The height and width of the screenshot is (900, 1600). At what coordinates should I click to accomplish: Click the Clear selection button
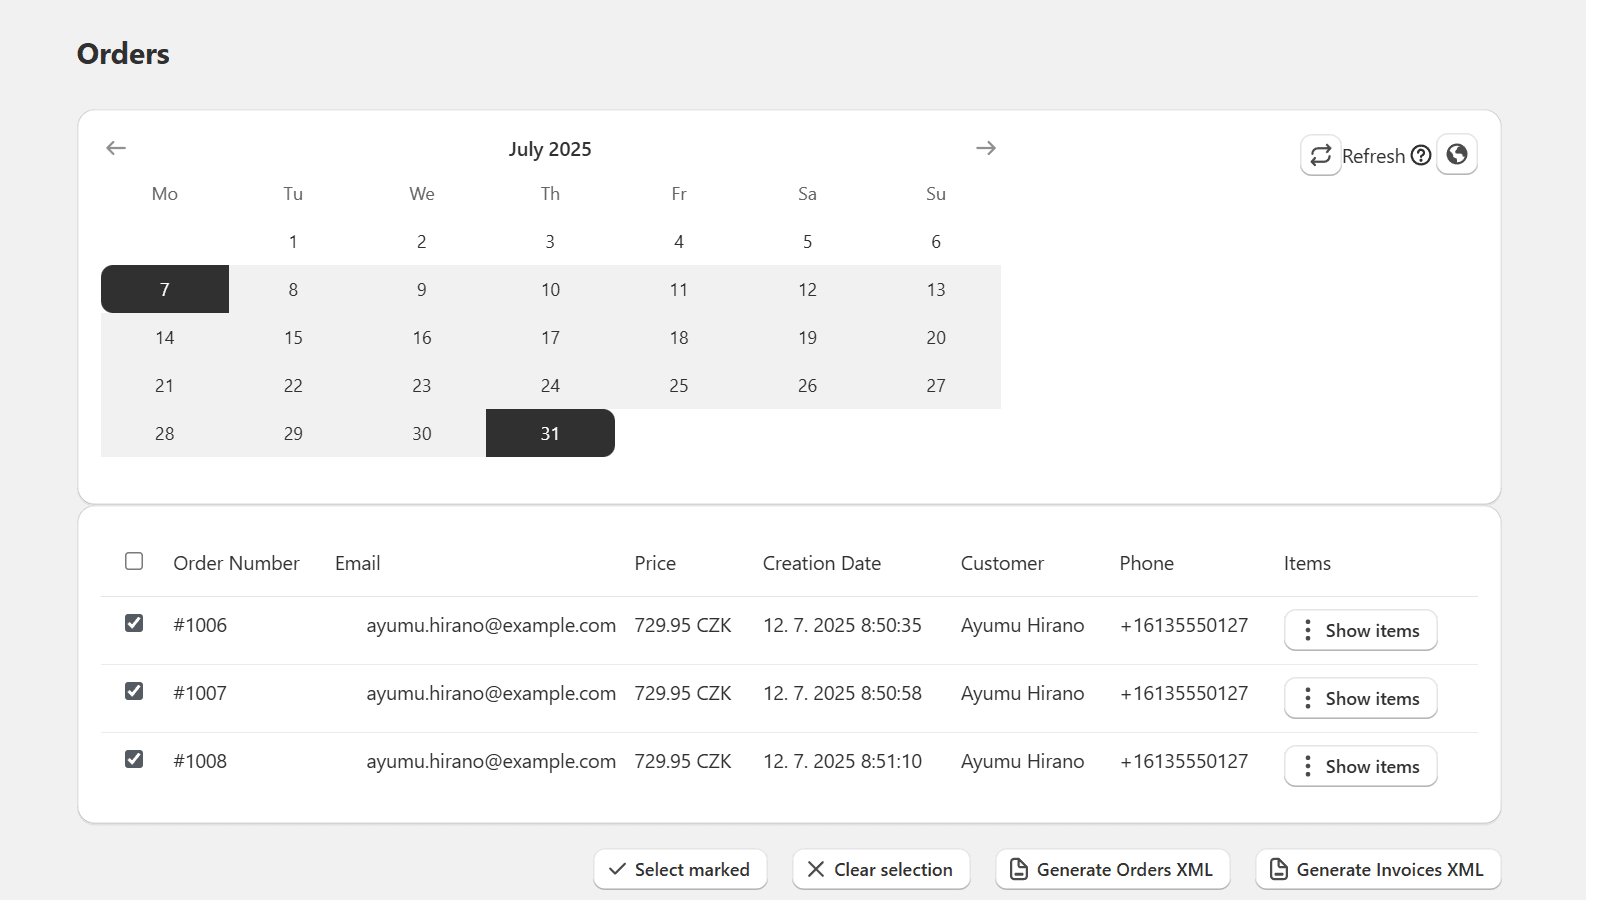[x=881, y=869]
